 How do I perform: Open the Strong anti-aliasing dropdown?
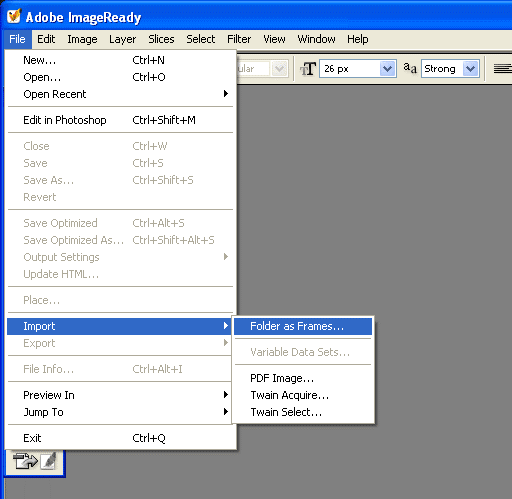(x=470, y=69)
